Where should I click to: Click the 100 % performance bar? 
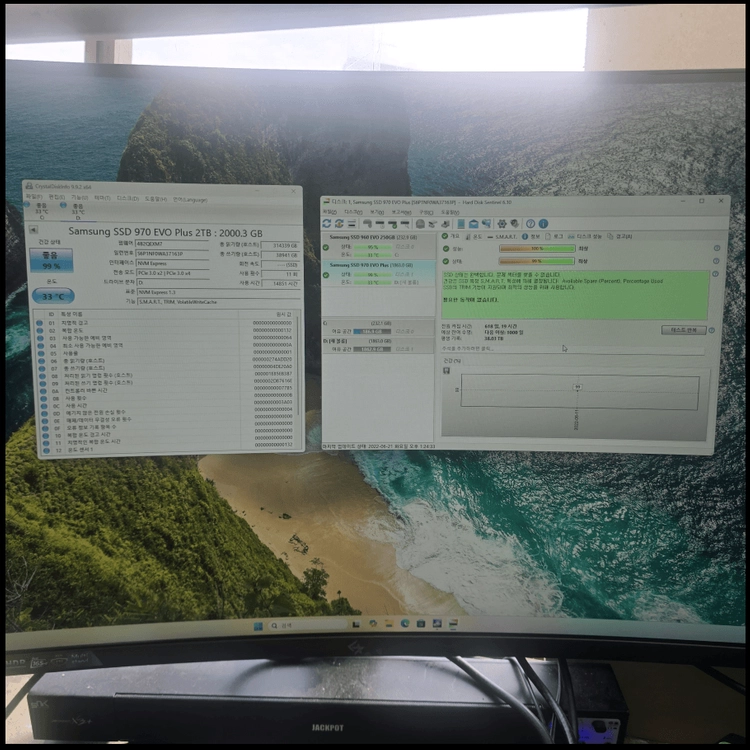coord(537,248)
